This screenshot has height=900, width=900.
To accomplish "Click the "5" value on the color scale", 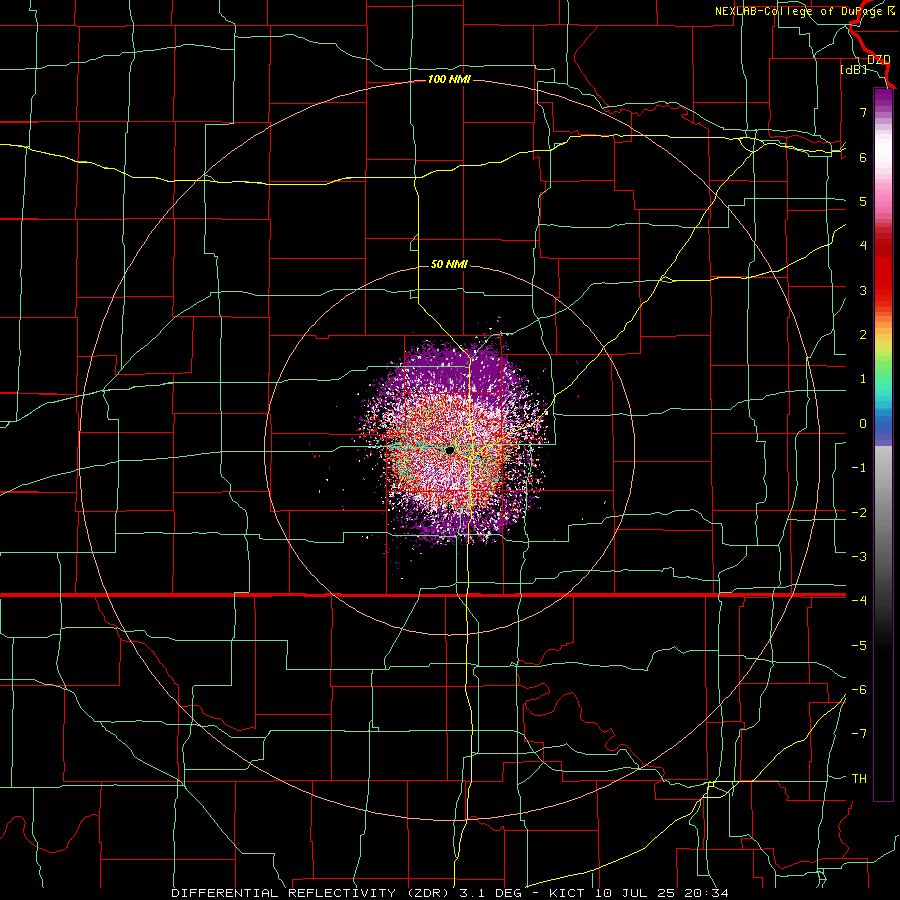I will pos(863,201).
